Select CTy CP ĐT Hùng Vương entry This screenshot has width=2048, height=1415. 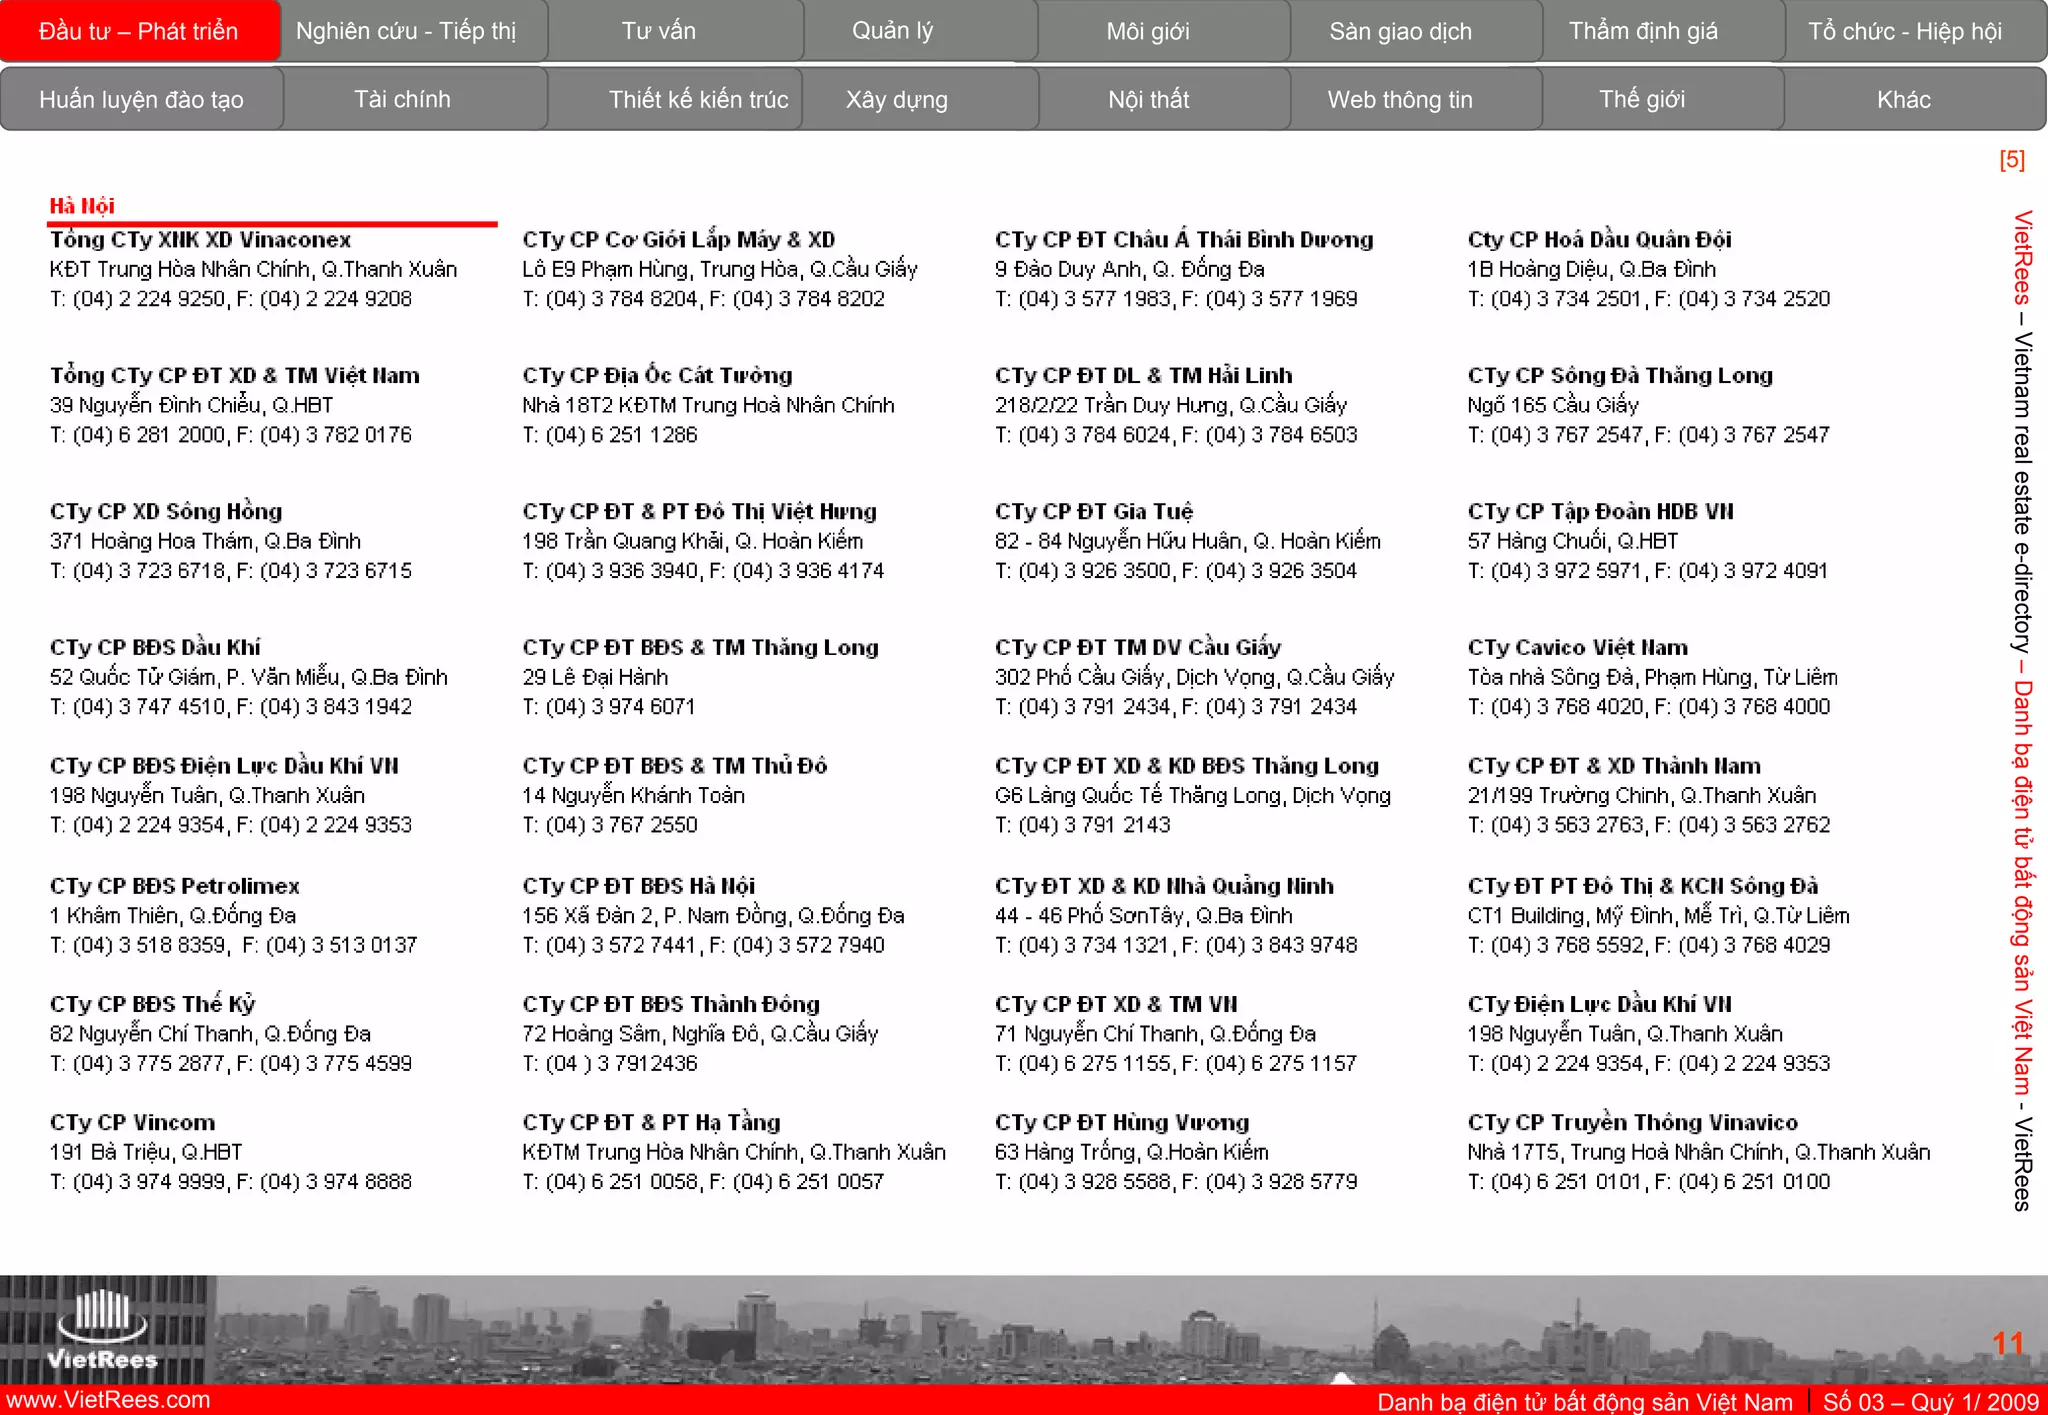[x=1122, y=1123]
